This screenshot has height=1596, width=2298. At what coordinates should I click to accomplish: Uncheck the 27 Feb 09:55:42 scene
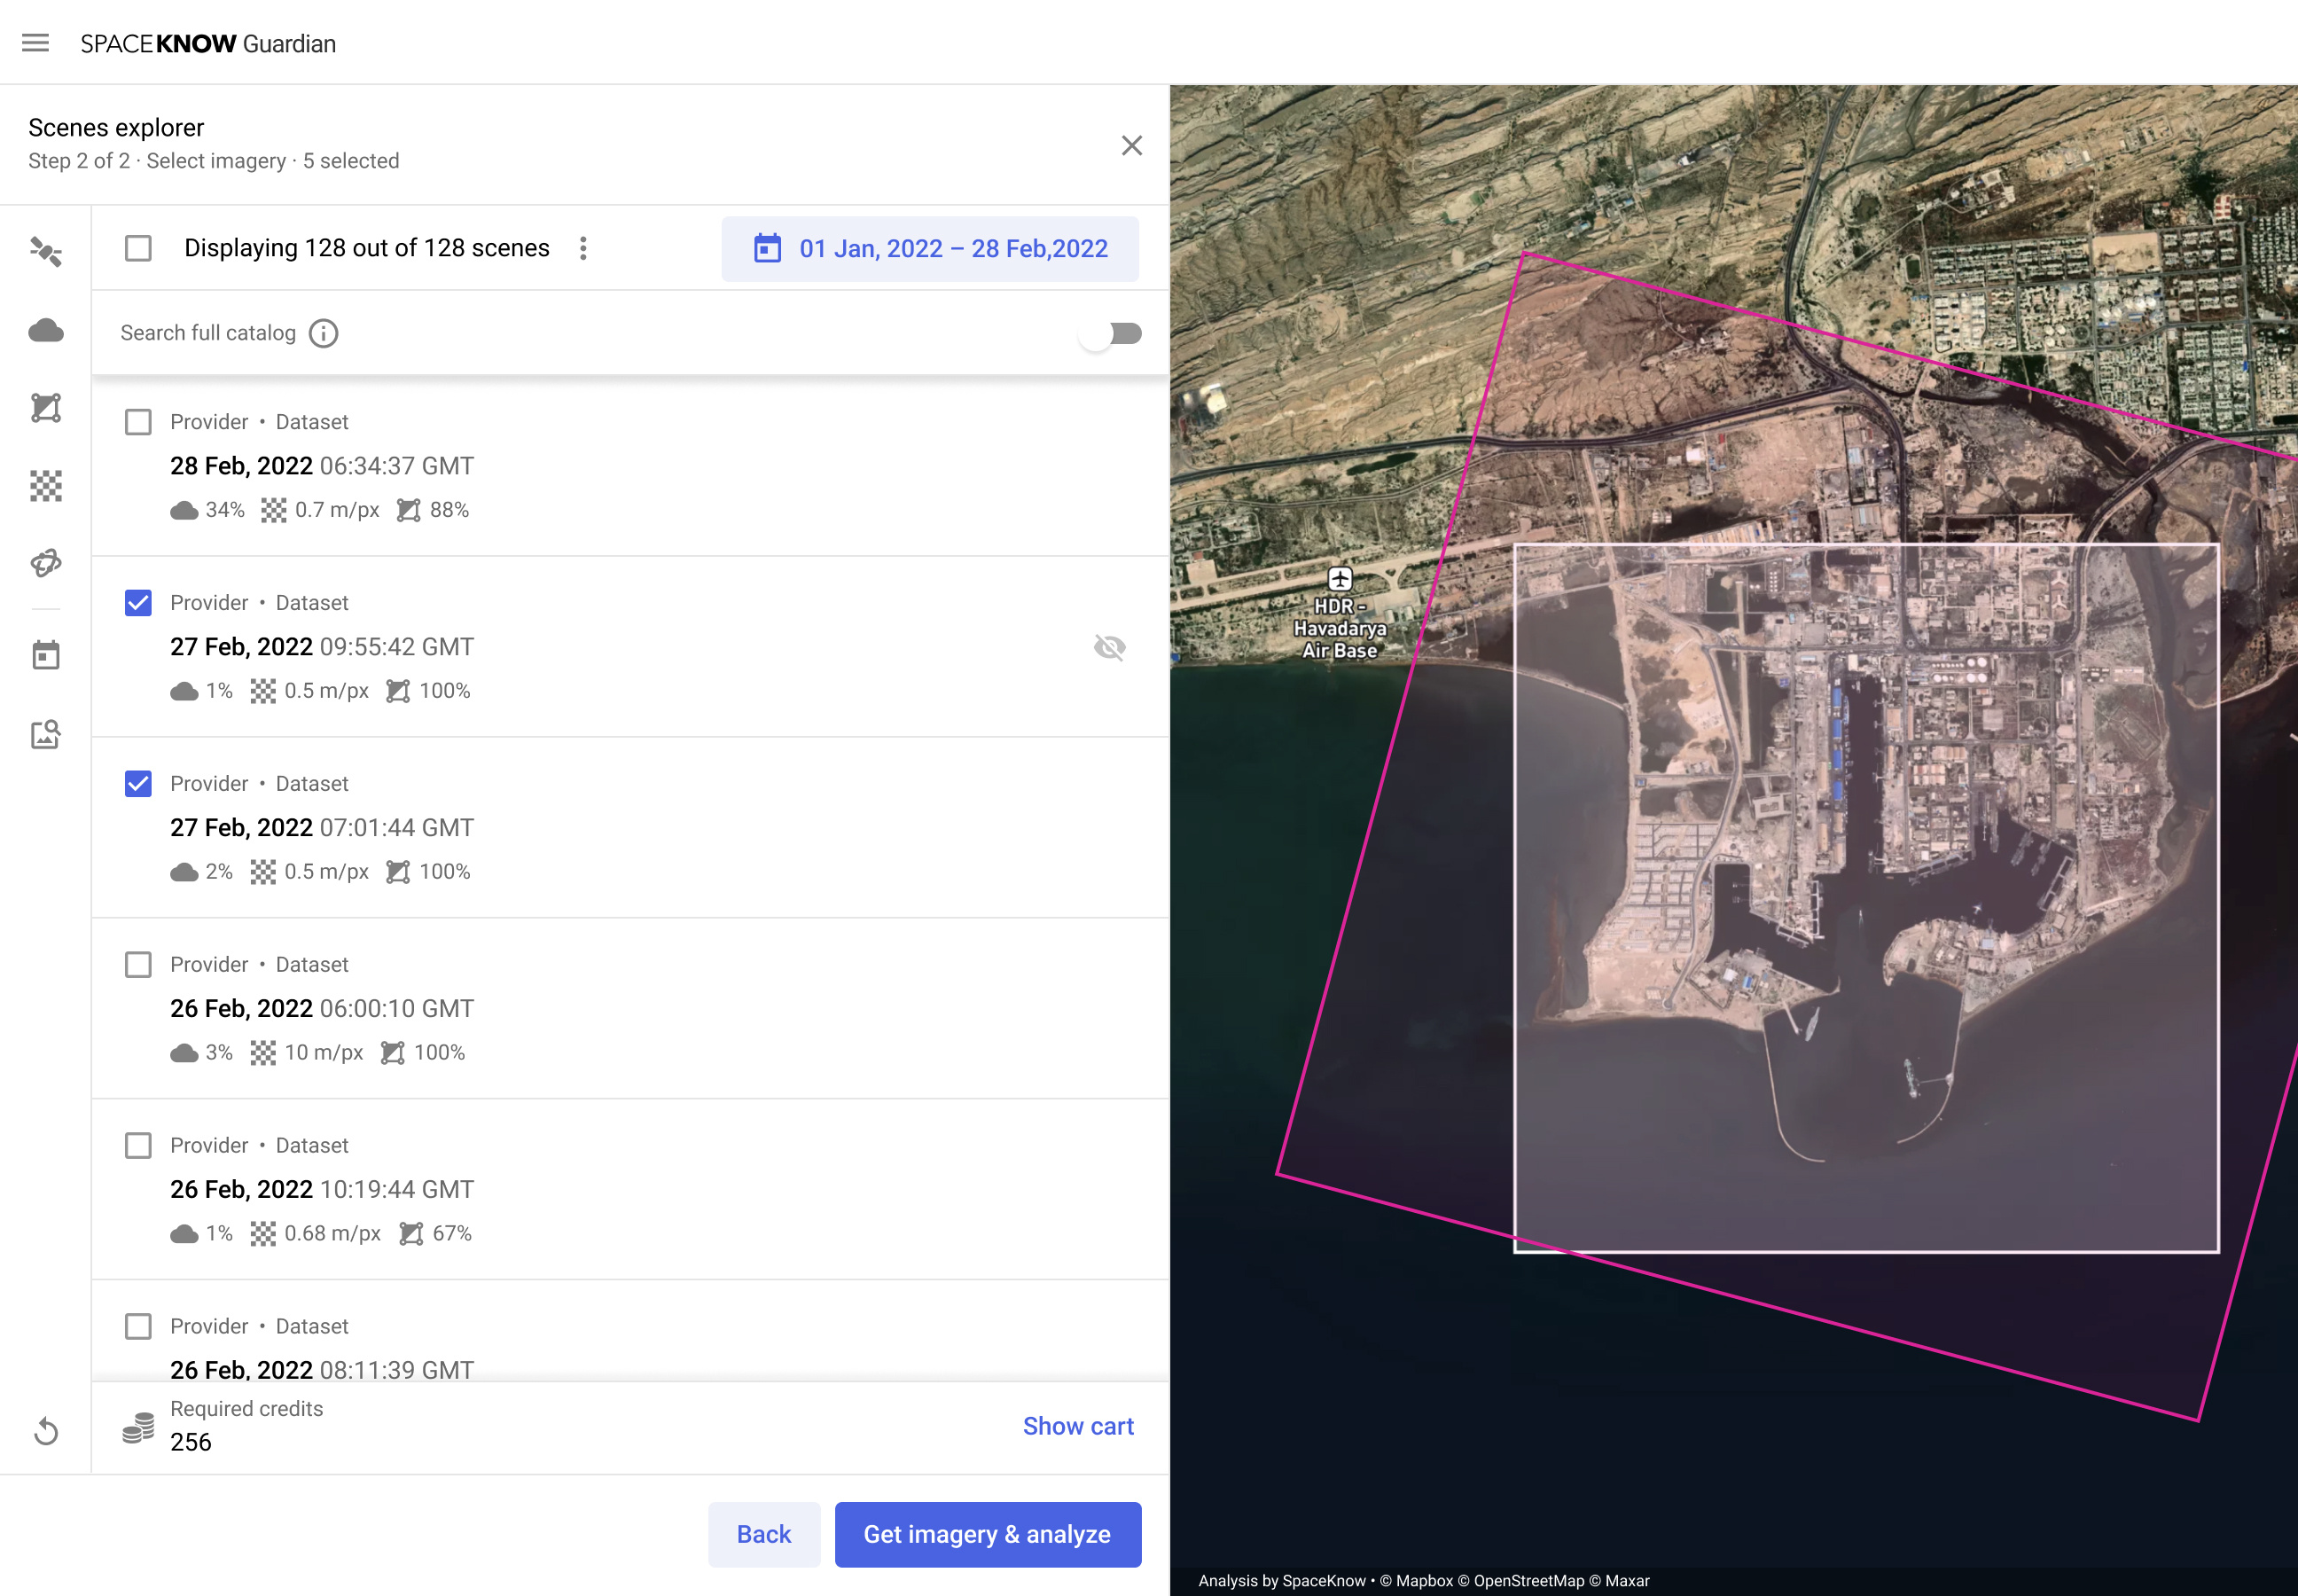click(x=138, y=603)
